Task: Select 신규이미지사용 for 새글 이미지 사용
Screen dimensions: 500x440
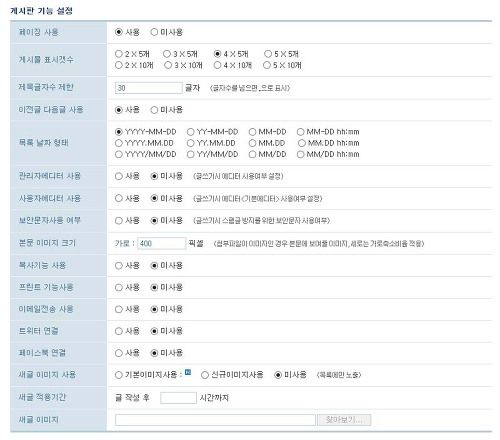Action: coord(205,375)
